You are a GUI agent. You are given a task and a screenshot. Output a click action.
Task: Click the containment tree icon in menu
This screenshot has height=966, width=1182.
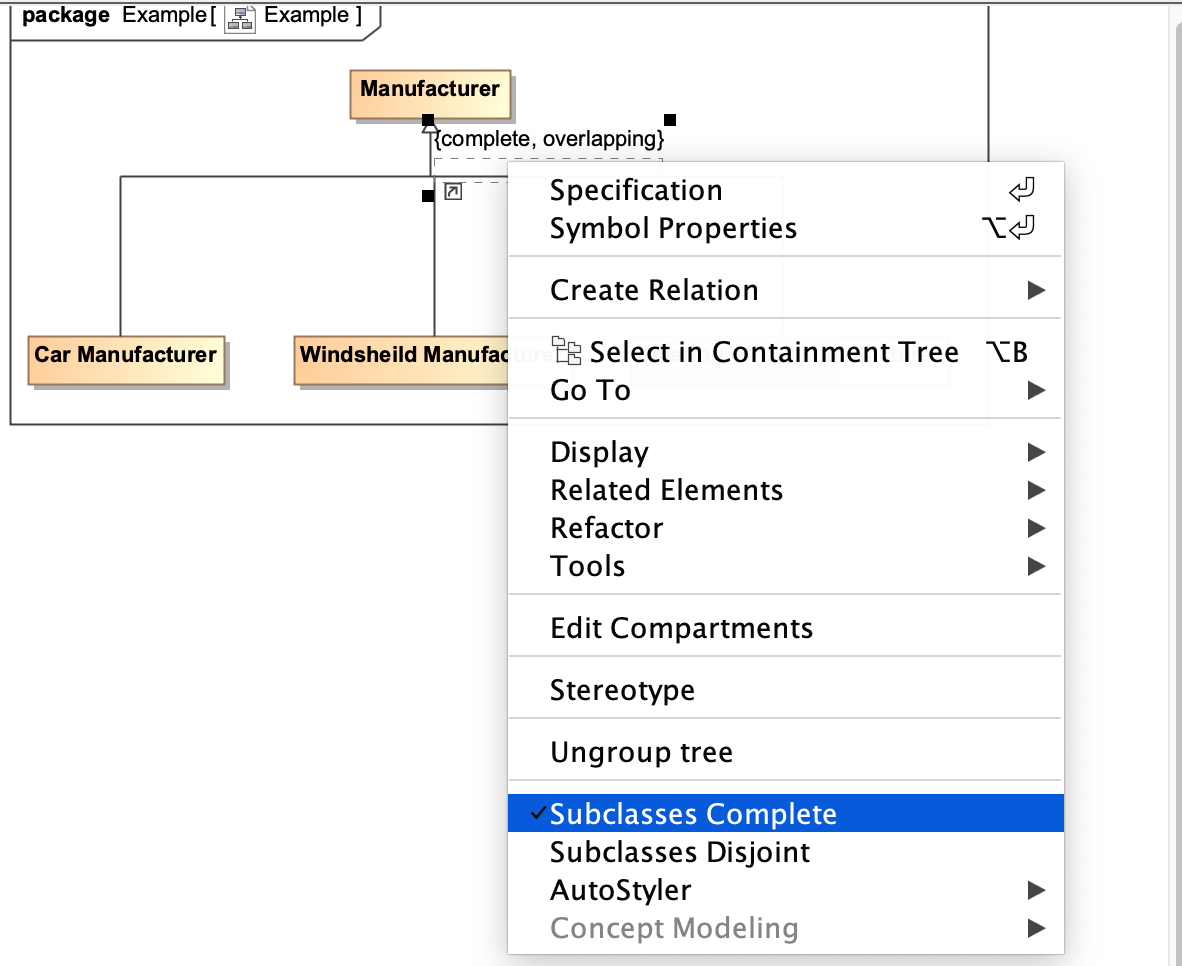568,351
